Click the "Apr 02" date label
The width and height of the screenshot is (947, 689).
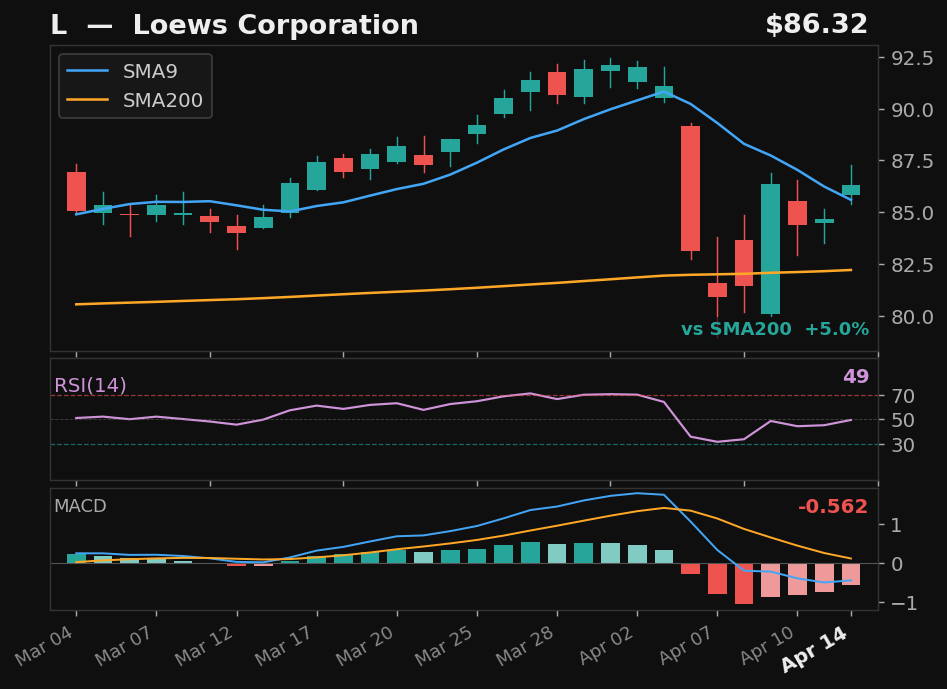coord(606,646)
